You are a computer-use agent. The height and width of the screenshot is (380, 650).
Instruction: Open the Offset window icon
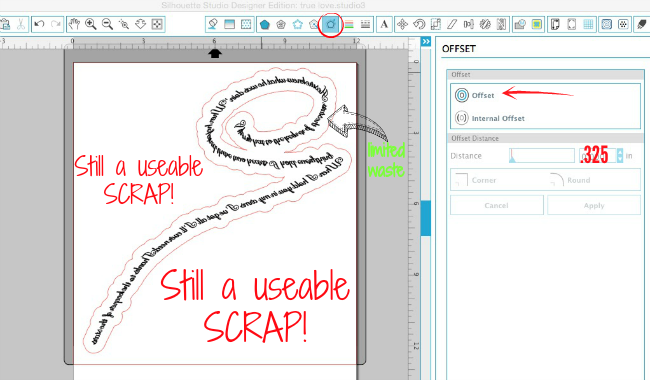point(331,24)
